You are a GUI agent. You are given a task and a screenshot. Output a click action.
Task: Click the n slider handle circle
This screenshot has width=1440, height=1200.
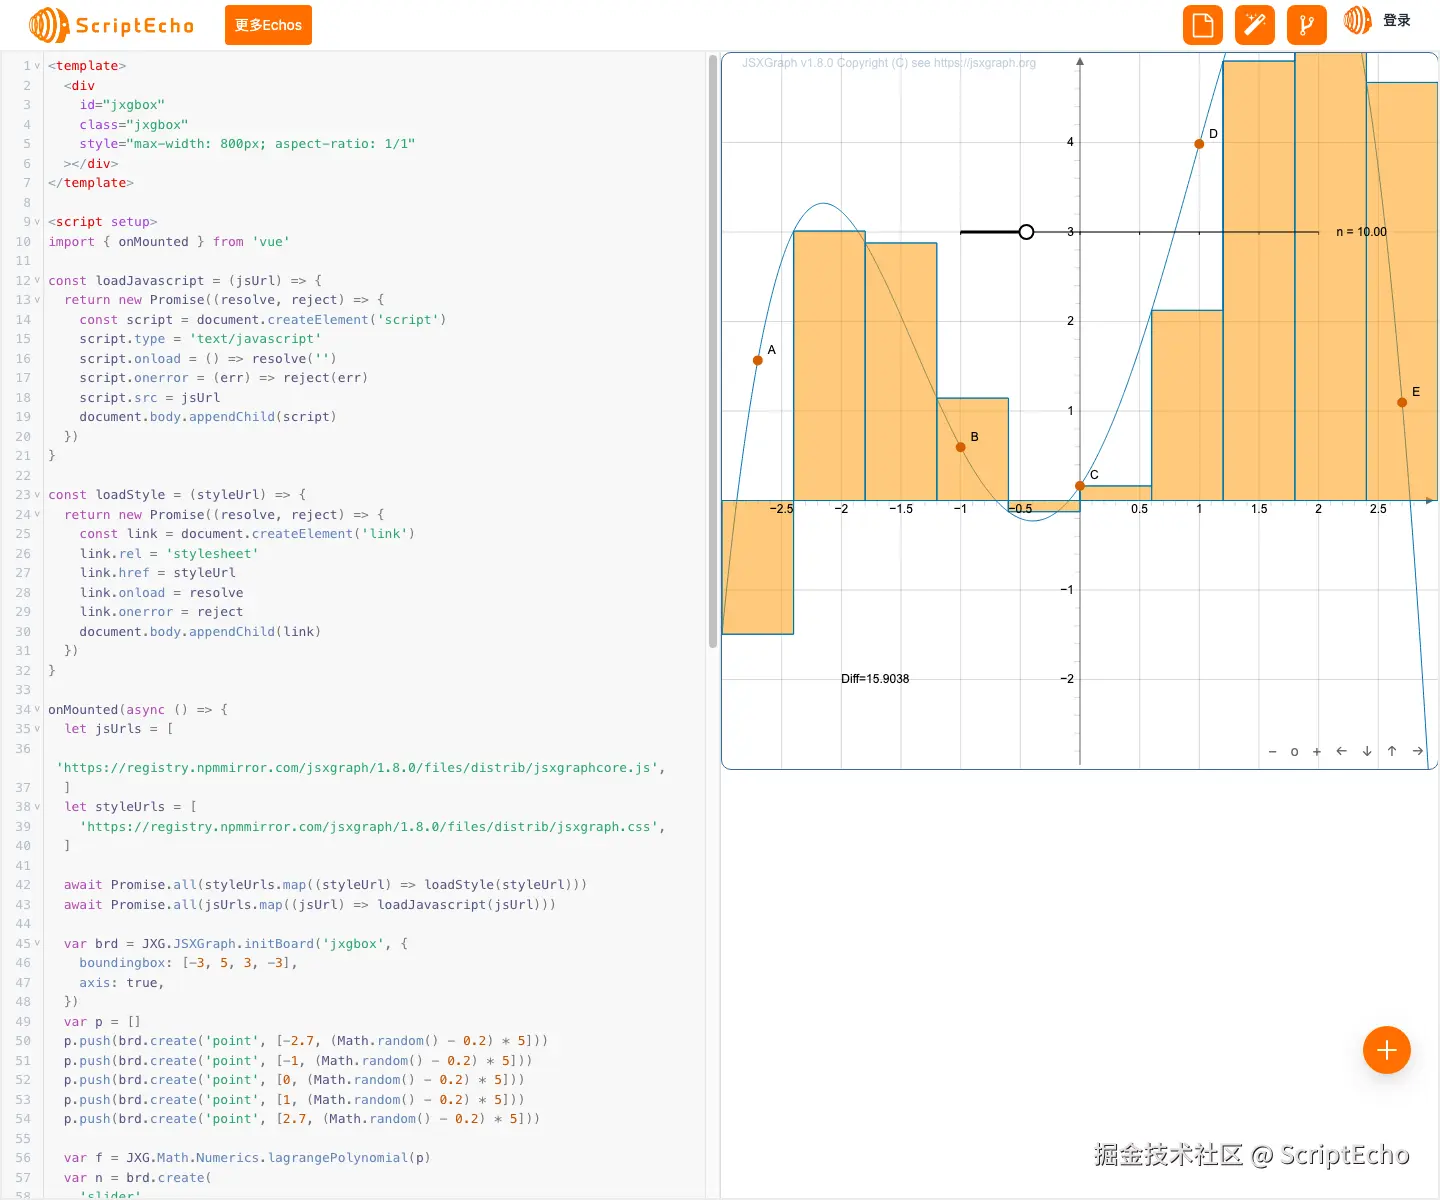pyautogui.click(x=1026, y=232)
